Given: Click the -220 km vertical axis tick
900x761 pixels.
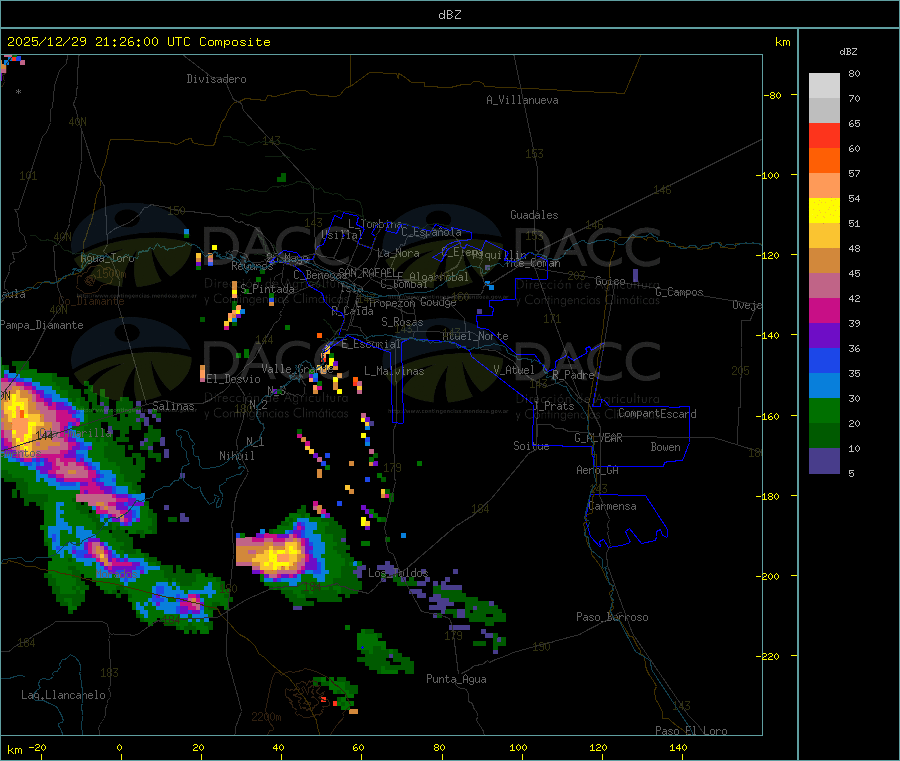Looking at the screenshot, I should [770, 657].
